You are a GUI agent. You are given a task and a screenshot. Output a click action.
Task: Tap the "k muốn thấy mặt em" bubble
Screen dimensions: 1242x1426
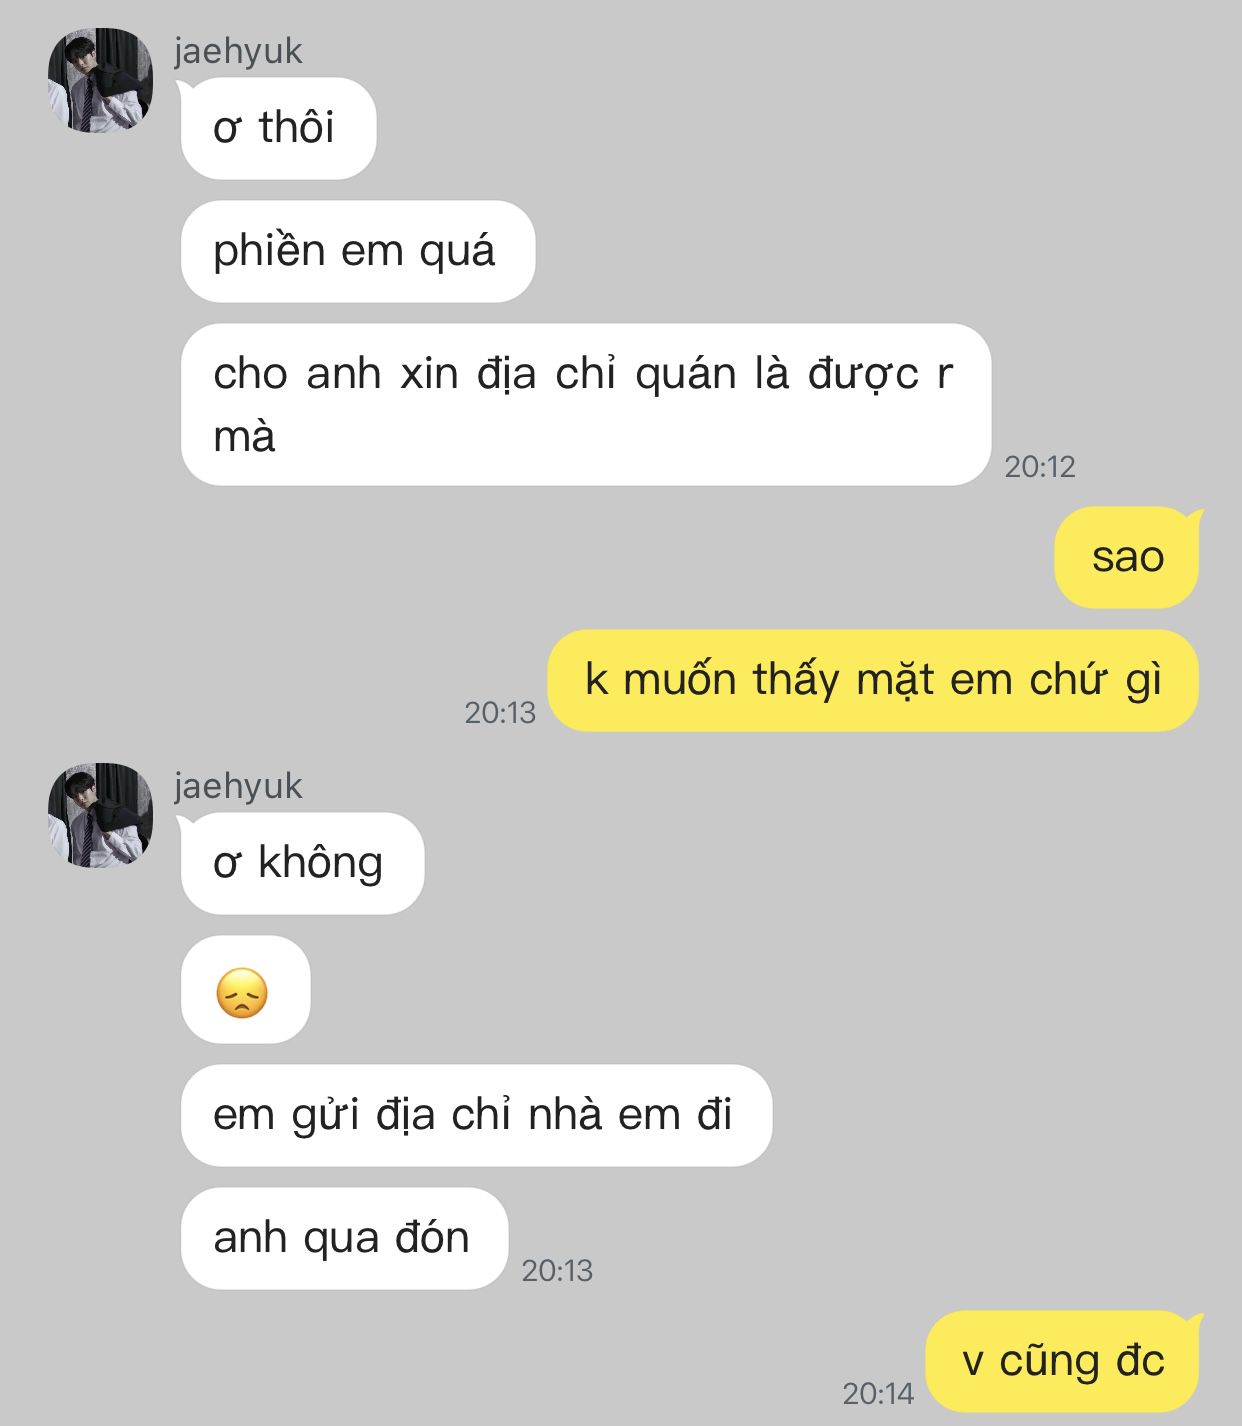(873, 680)
